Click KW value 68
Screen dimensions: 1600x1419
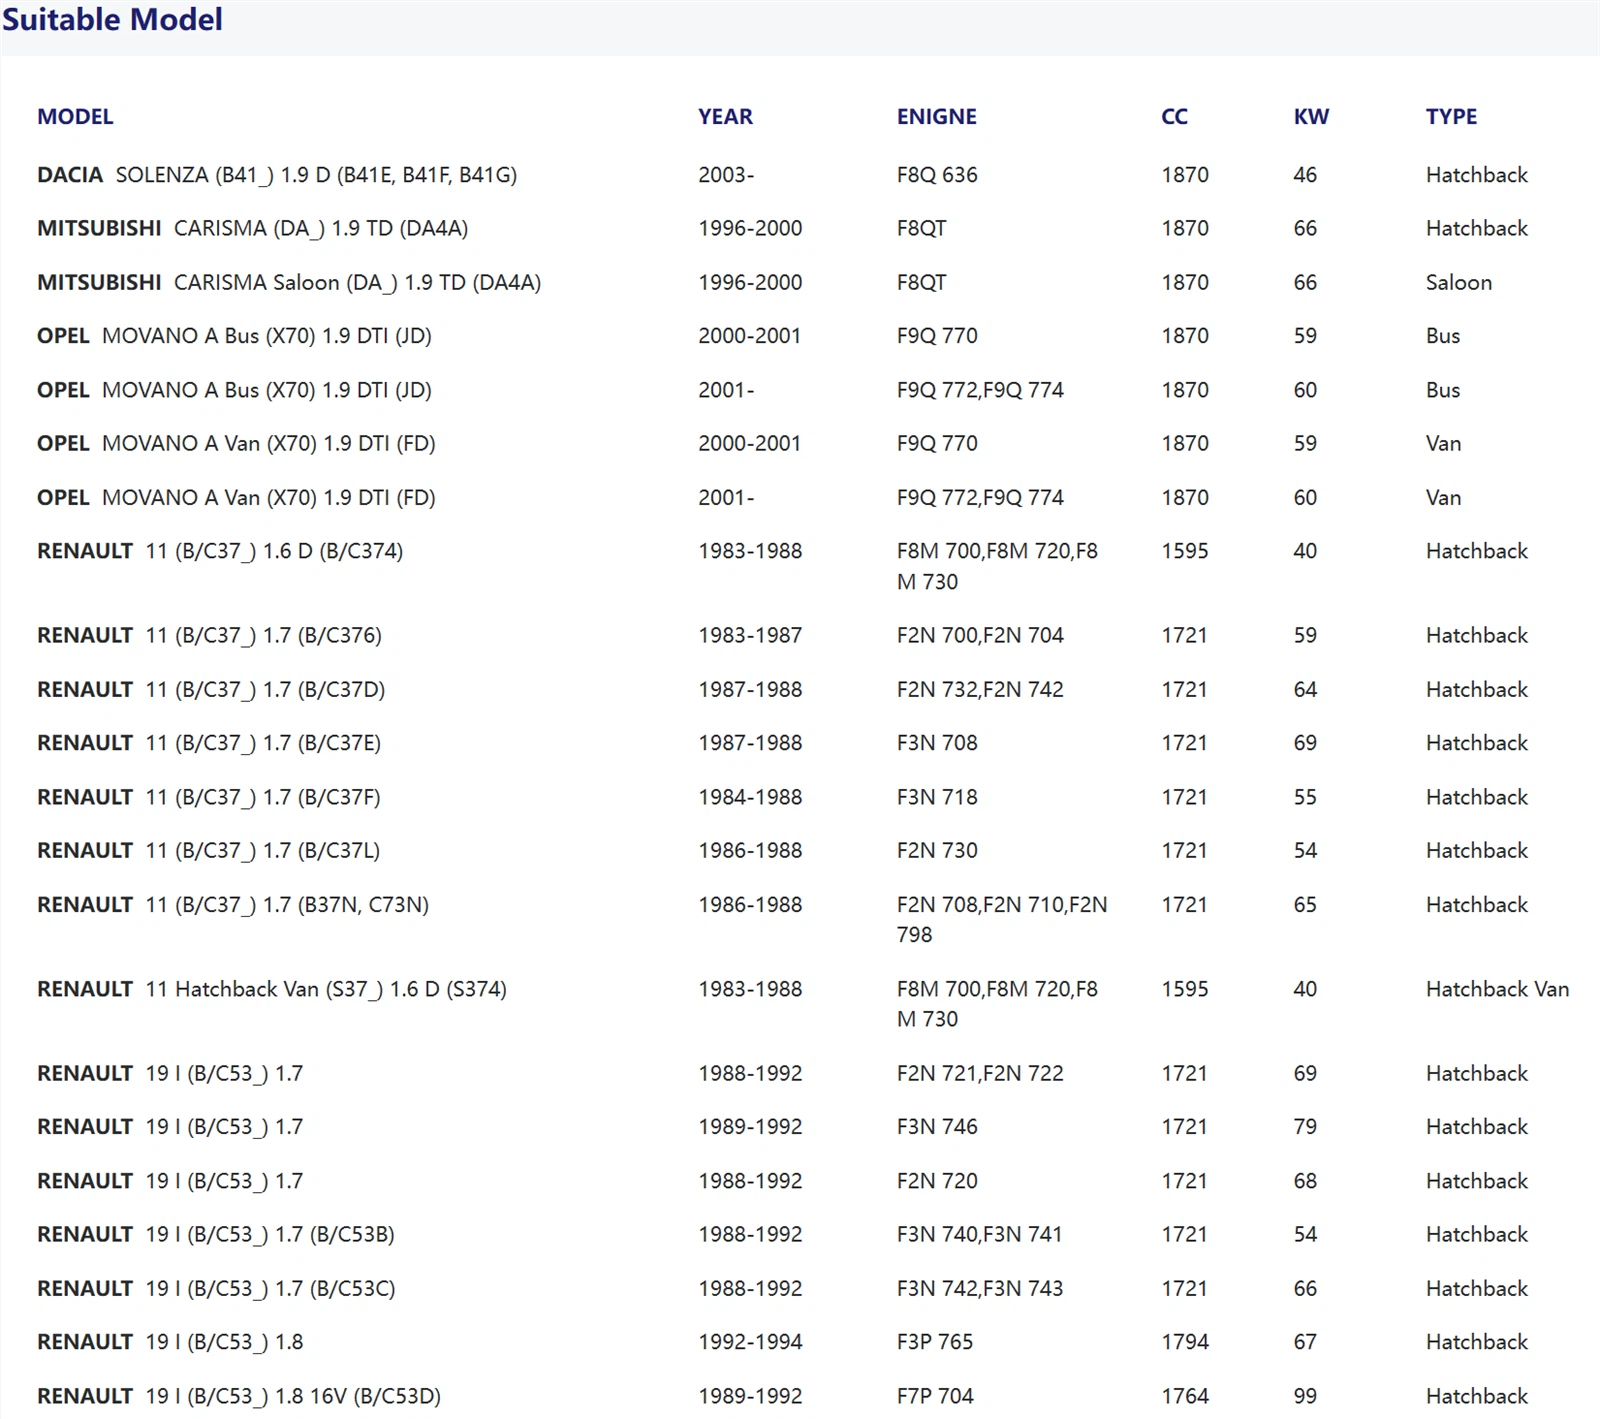pos(1305,1181)
